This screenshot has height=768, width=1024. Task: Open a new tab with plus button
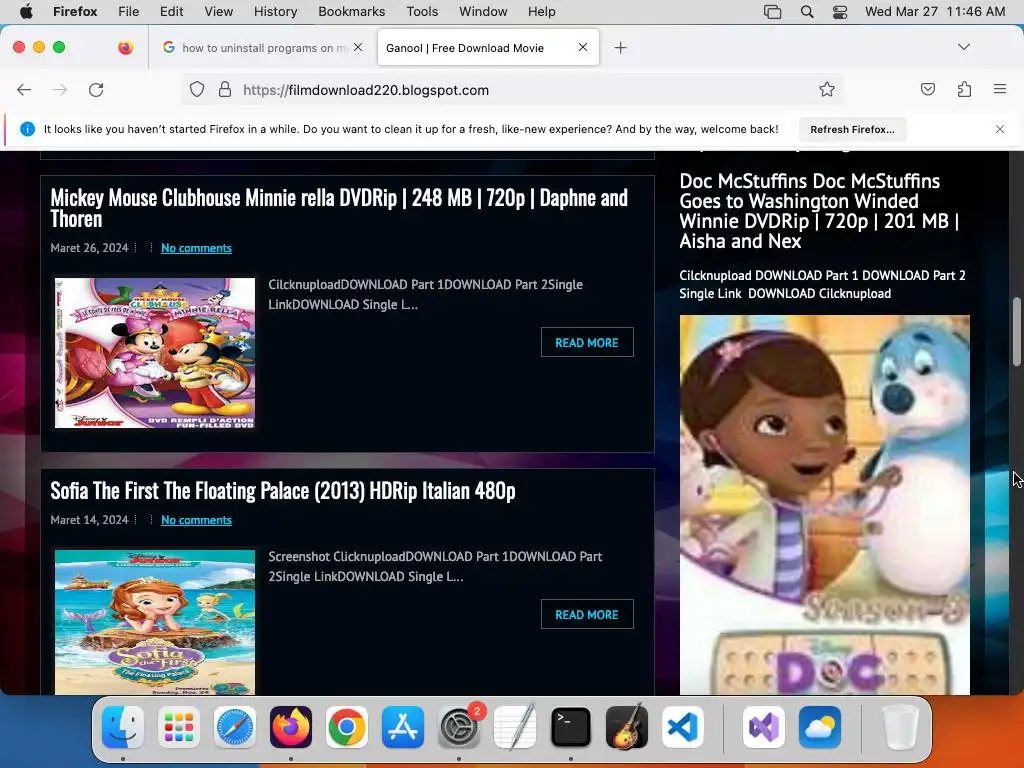[620, 48]
